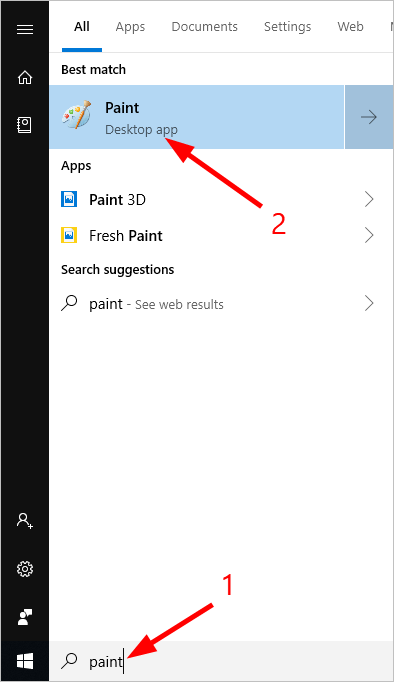
Task: Expand the paint web results chevron
Action: coord(369,303)
